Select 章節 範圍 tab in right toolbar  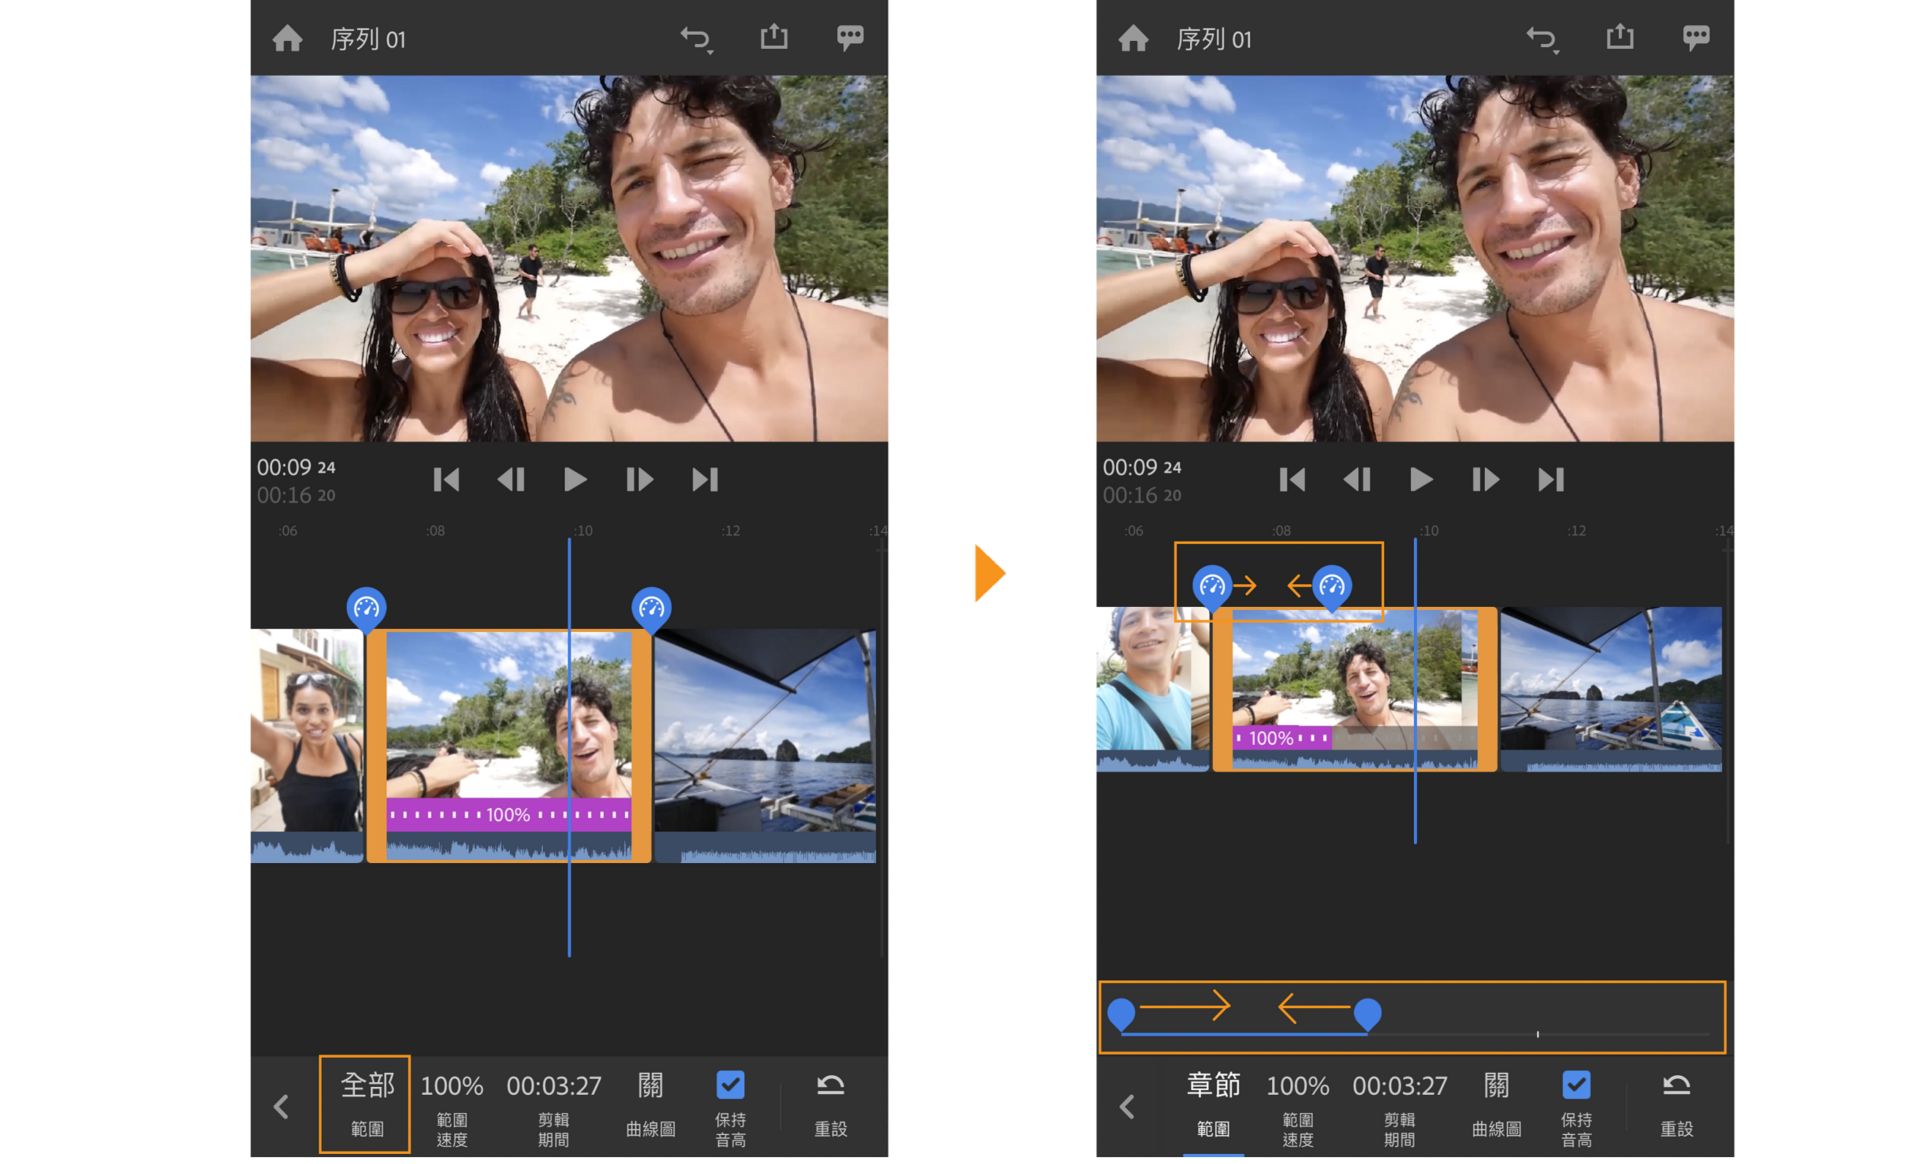[1213, 1104]
